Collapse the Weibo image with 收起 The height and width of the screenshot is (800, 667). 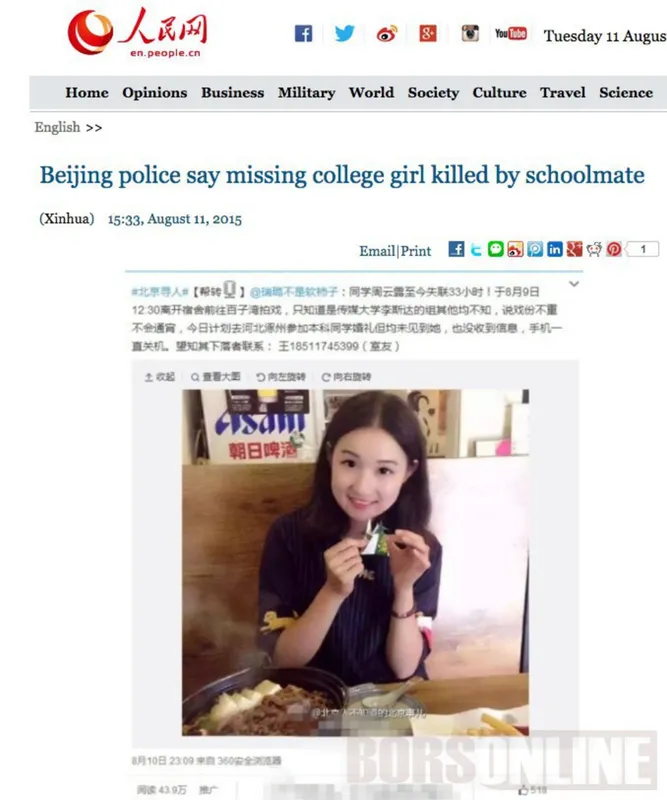[160, 377]
